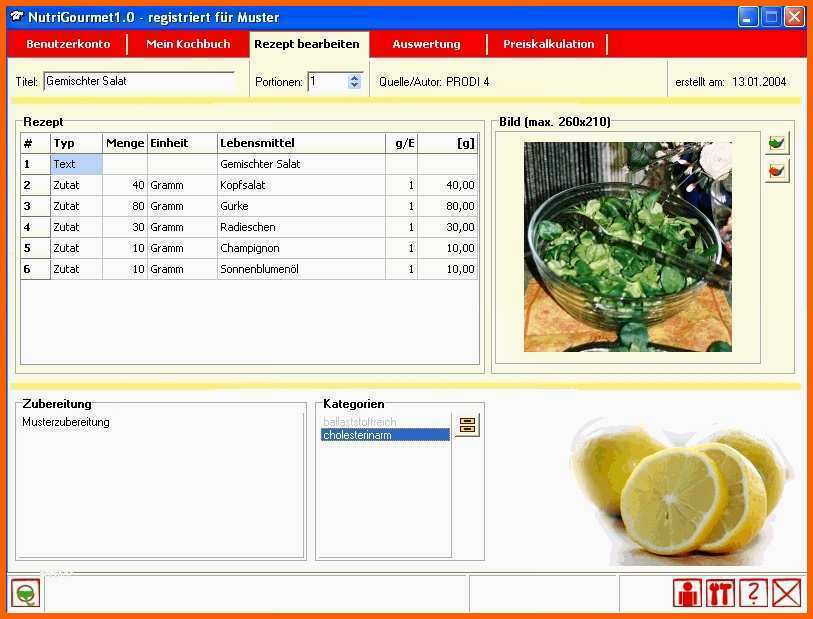Click the g/E column header

(402, 143)
